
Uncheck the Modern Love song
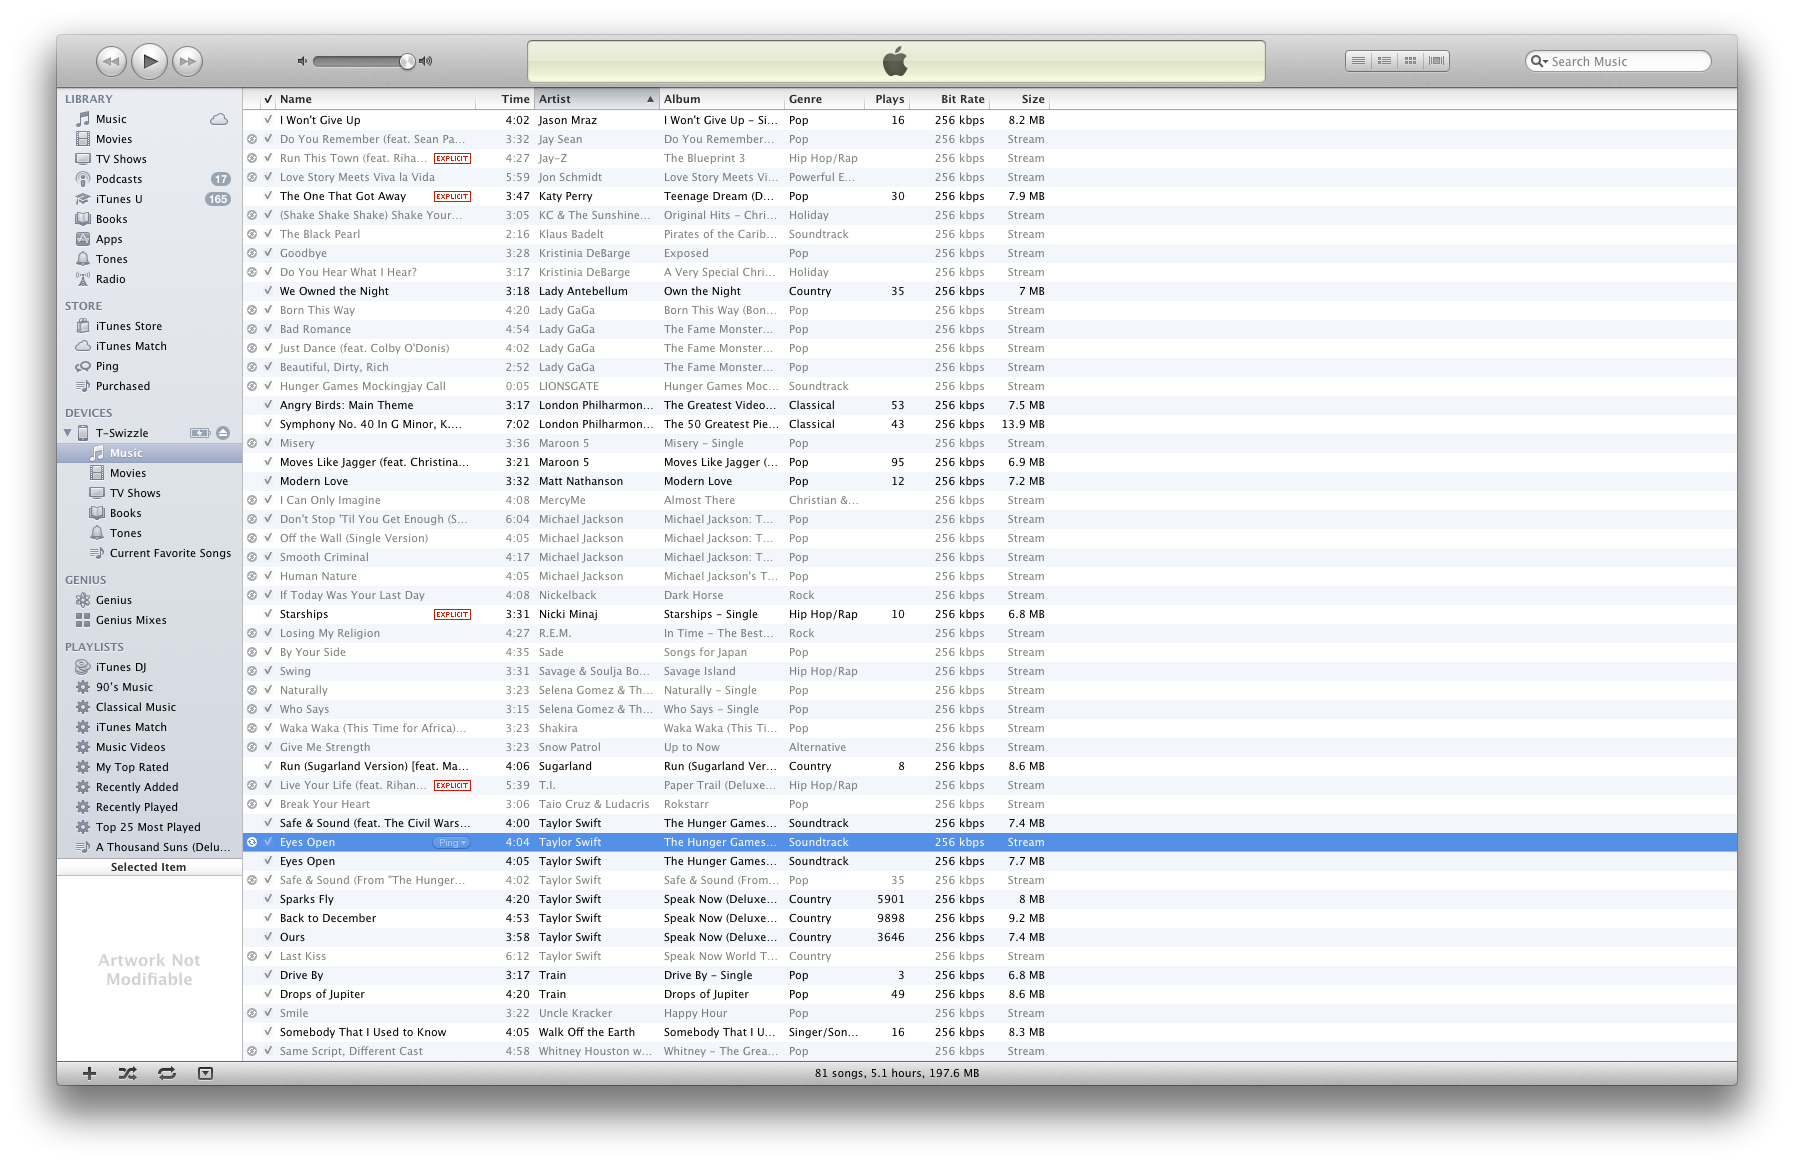268,481
